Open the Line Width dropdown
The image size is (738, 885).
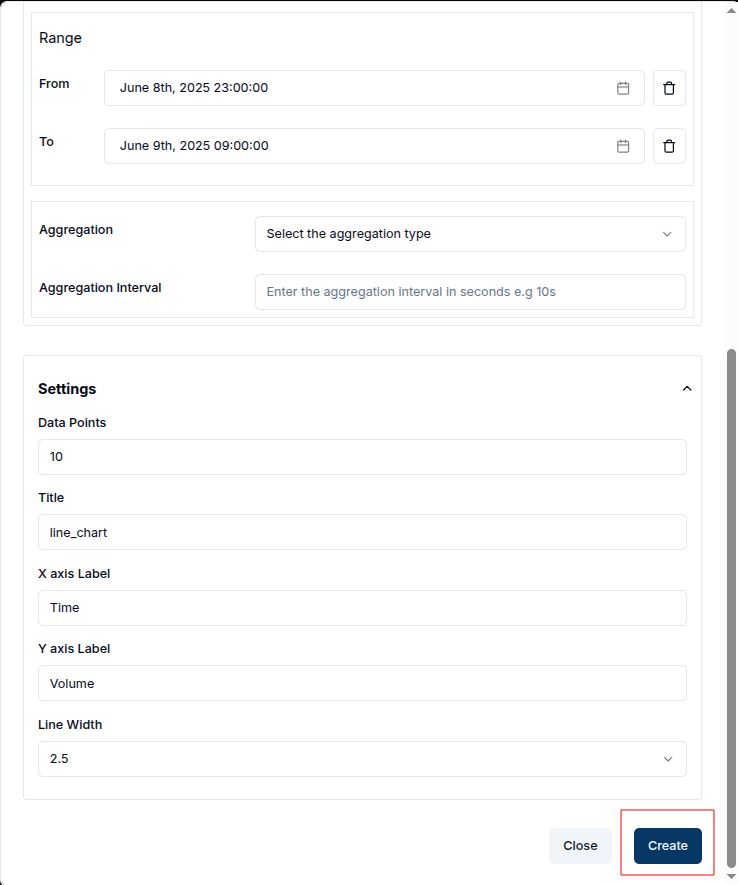(362, 759)
